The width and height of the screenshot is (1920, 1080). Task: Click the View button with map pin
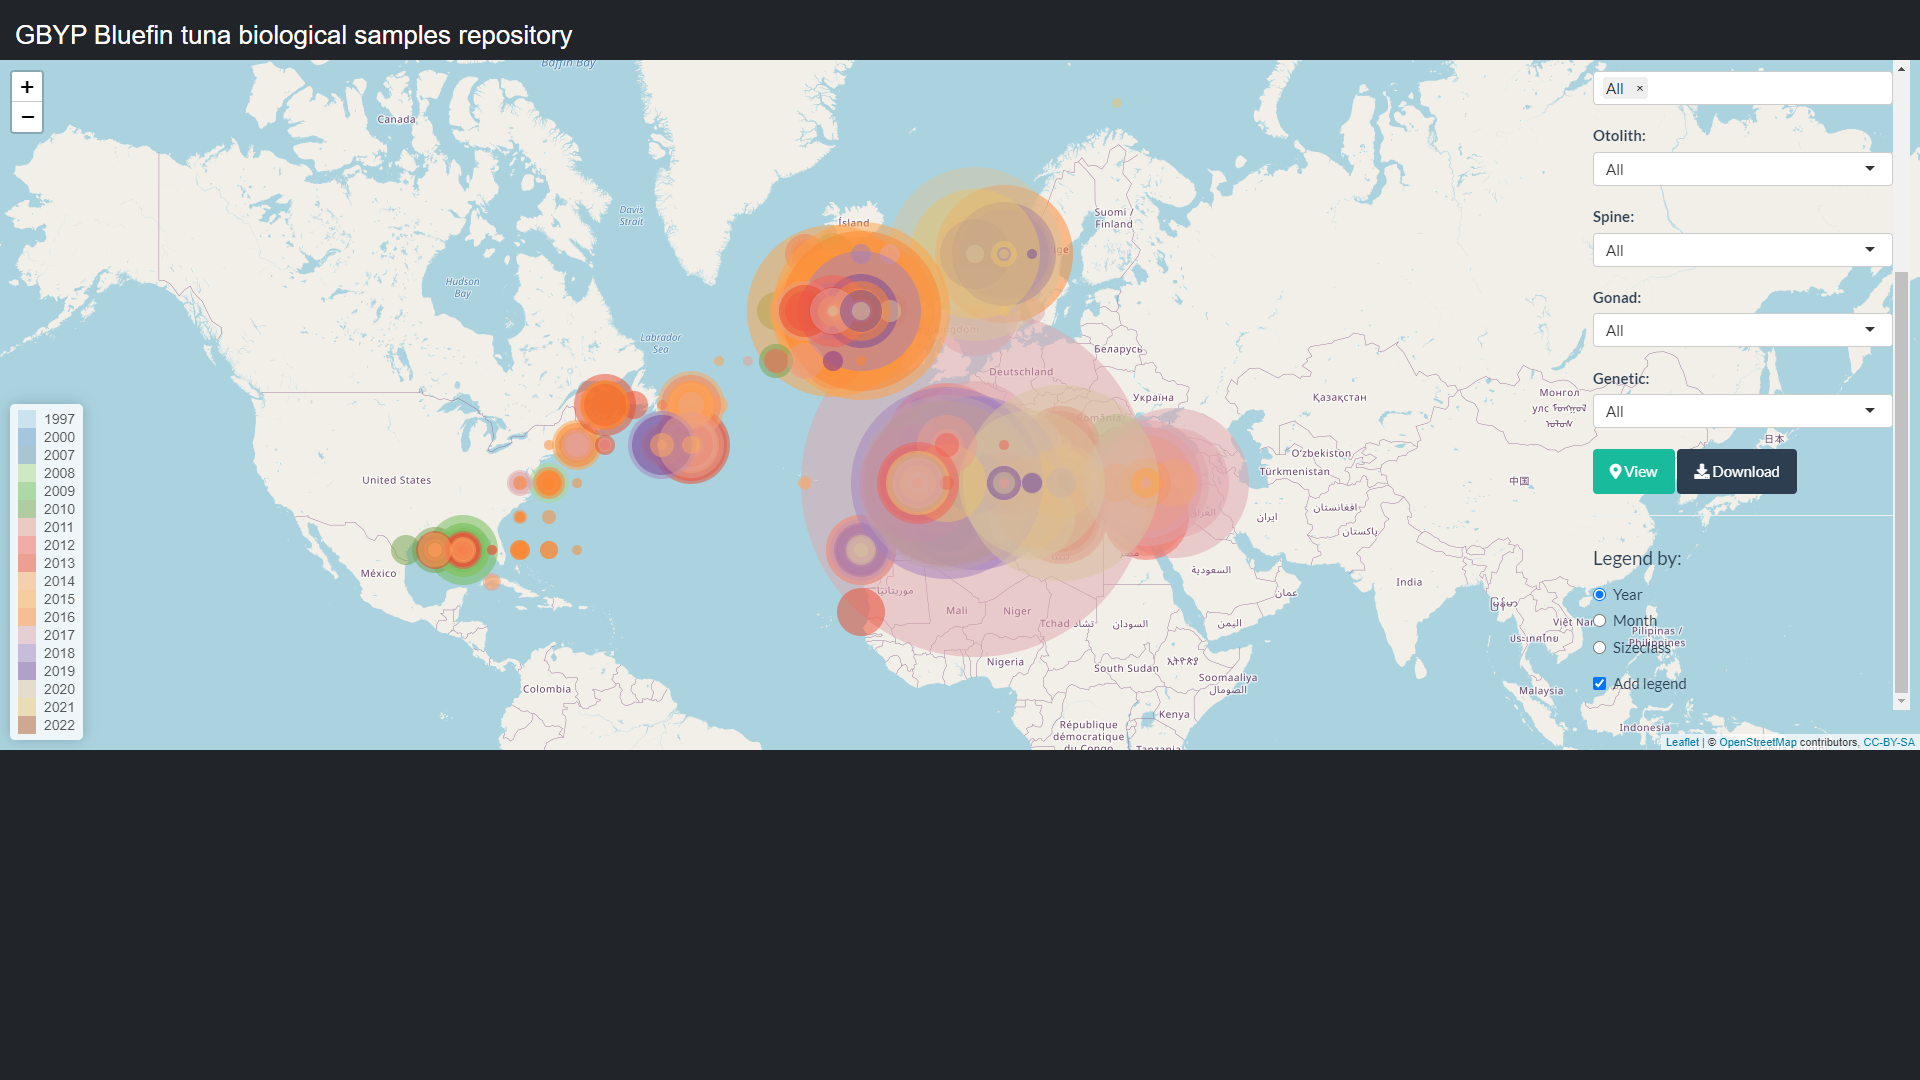1633,472
